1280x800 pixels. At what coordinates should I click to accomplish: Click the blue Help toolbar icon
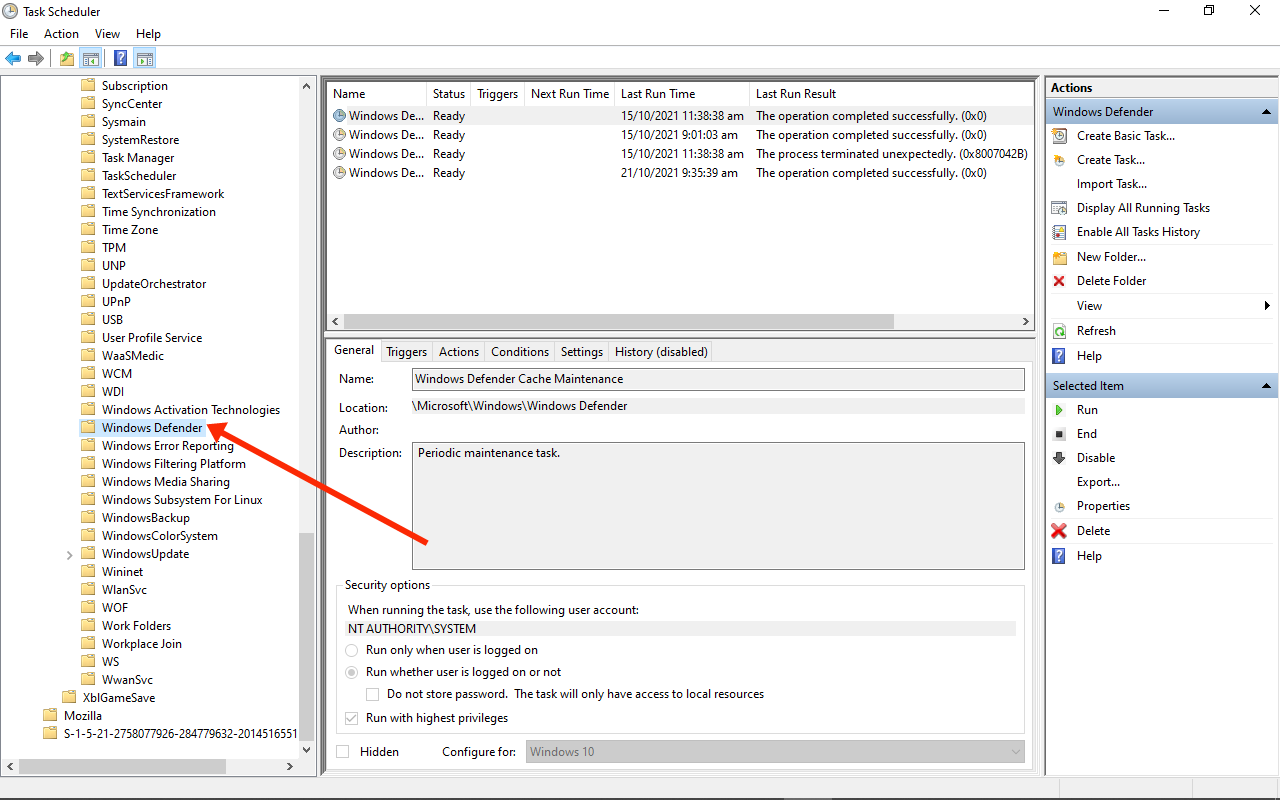point(120,58)
